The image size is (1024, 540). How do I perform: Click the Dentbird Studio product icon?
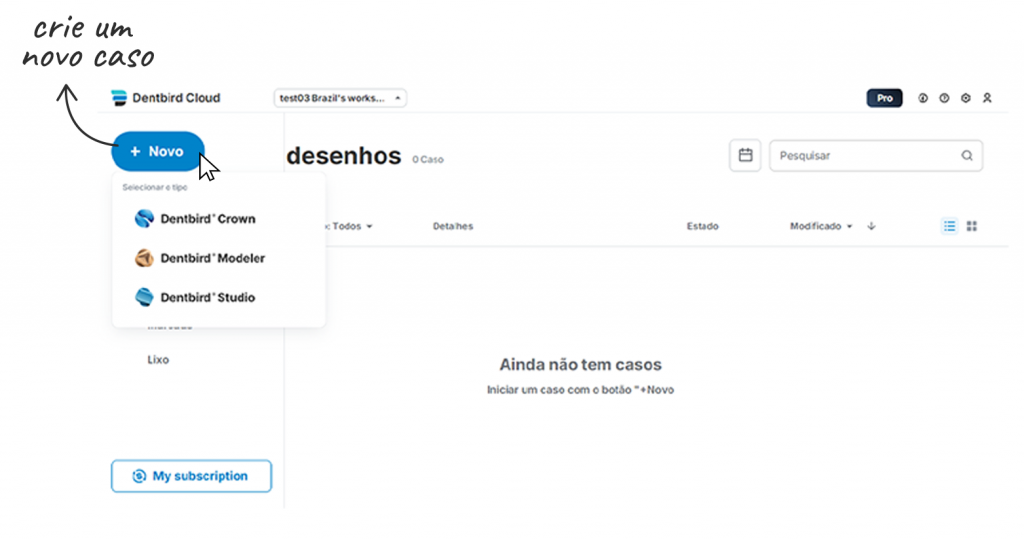tap(144, 297)
